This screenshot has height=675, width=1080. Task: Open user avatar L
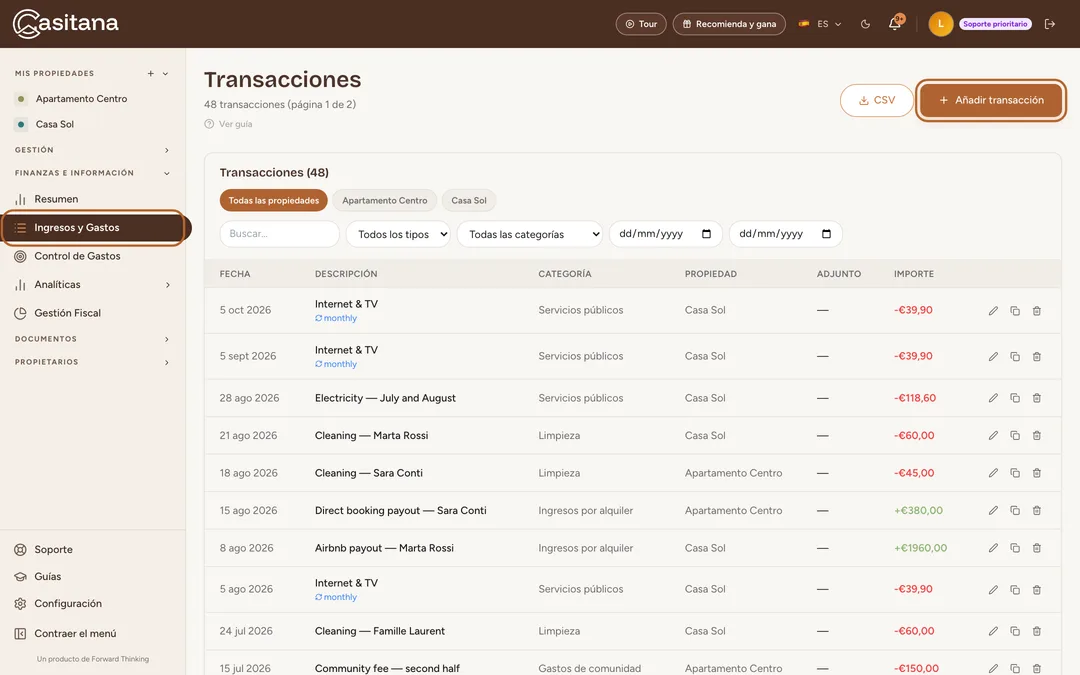(x=940, y=24)
